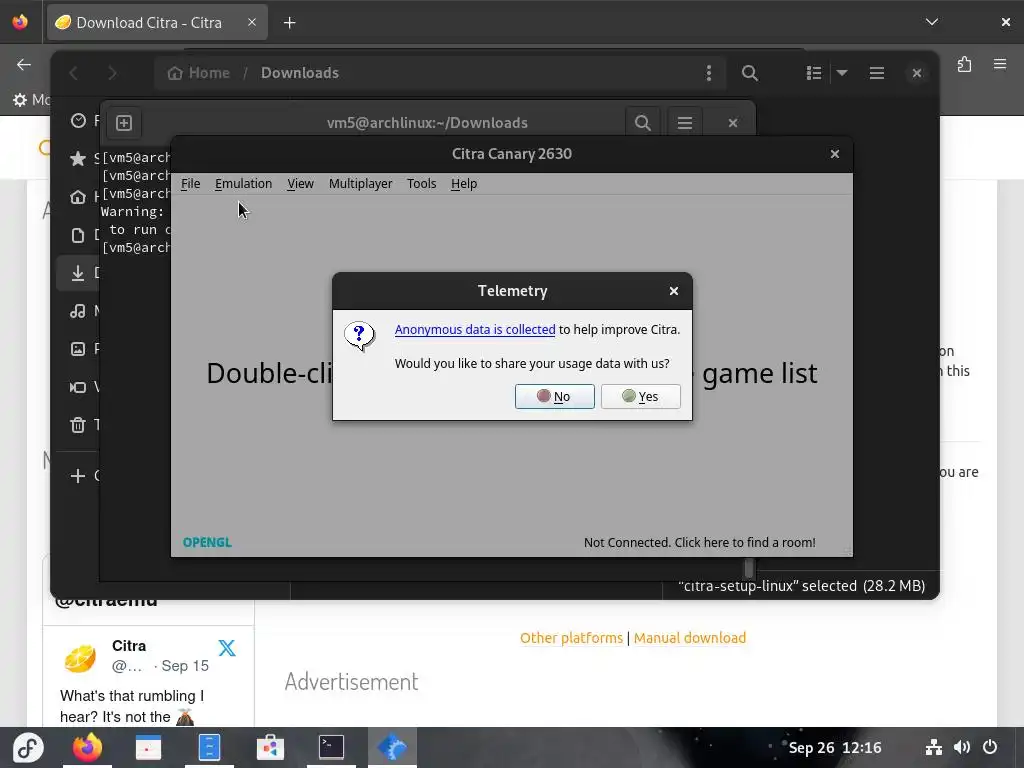Open the Firefox extensions icon
Screen dimensions: 1024x768
tap(965, 65)
